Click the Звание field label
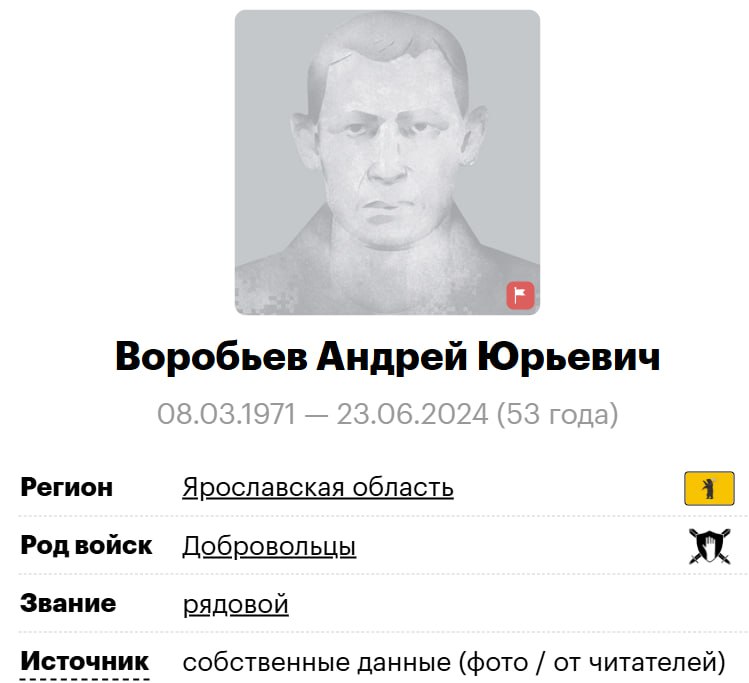The width and height of the screenshot is (749, 683). tap(68, 603)
